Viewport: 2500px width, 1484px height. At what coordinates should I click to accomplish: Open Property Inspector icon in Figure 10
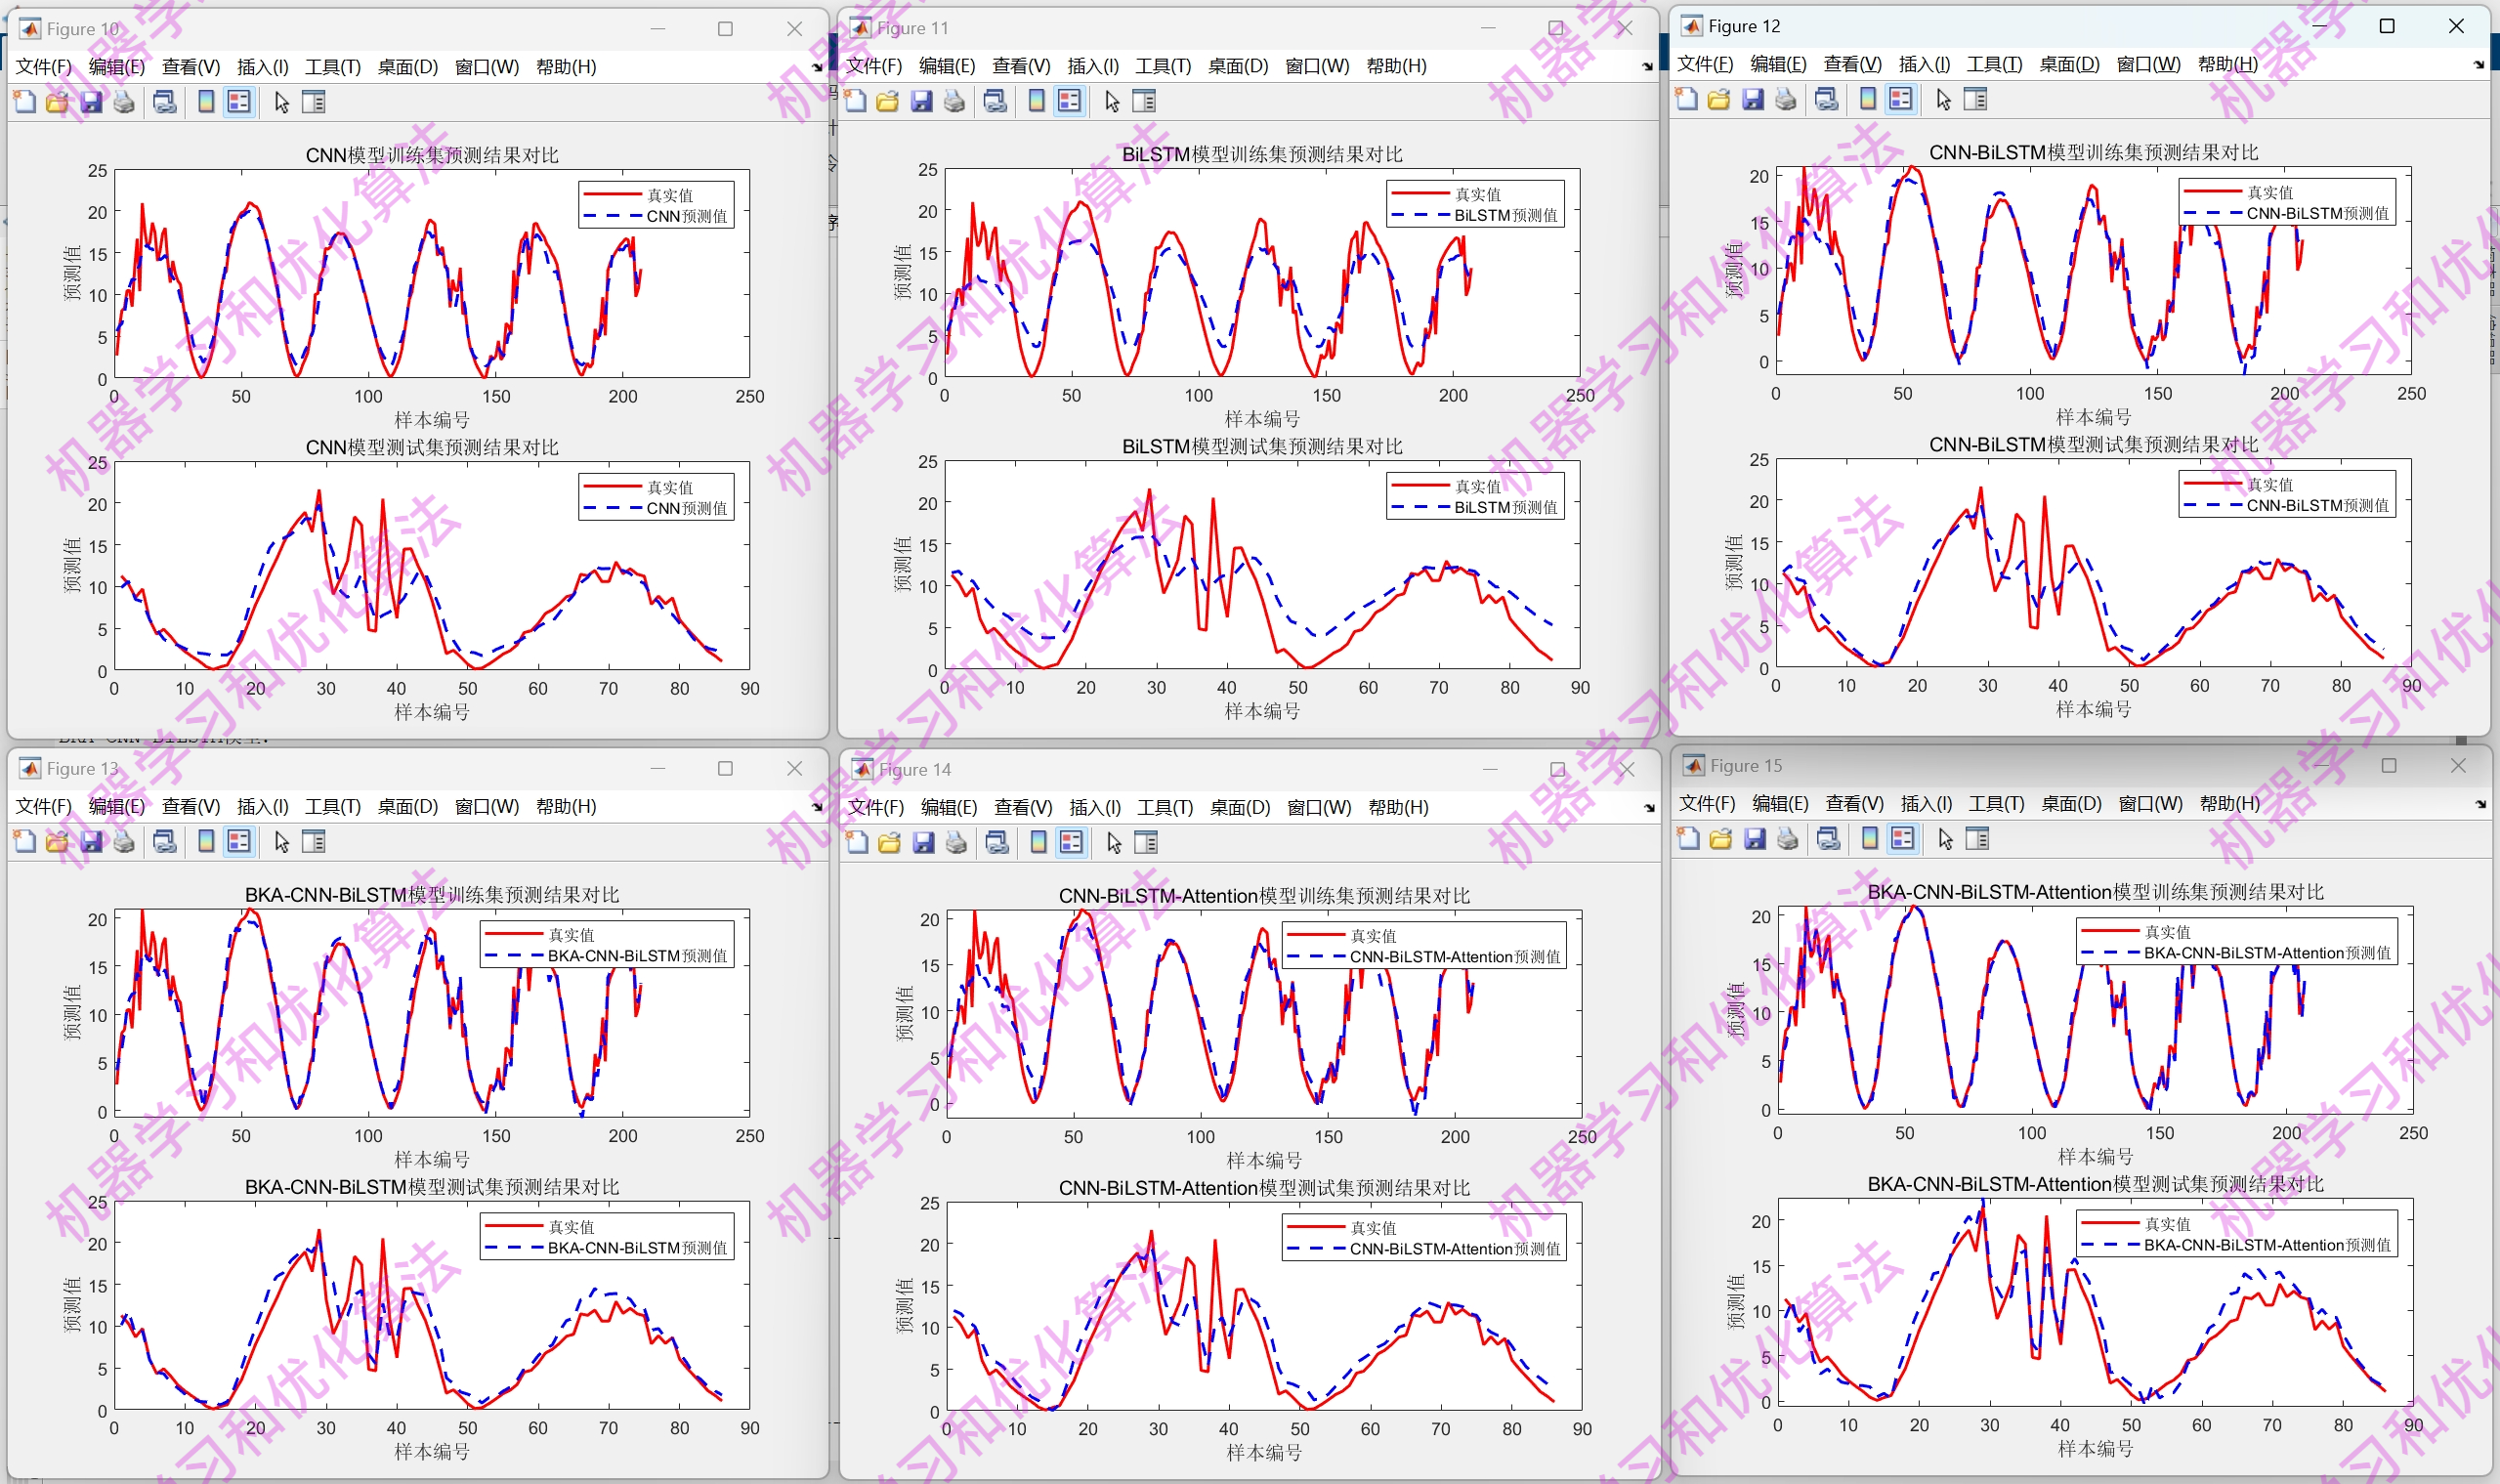314,102
